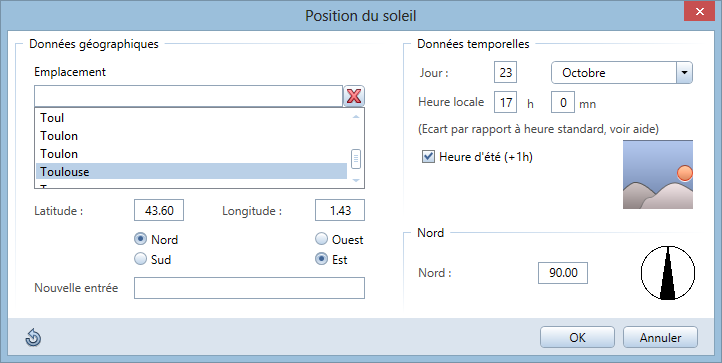The width and height of the screenshot is (722, 363).
Task: Open the Octobre month dropdown
Action: point(684,73)
